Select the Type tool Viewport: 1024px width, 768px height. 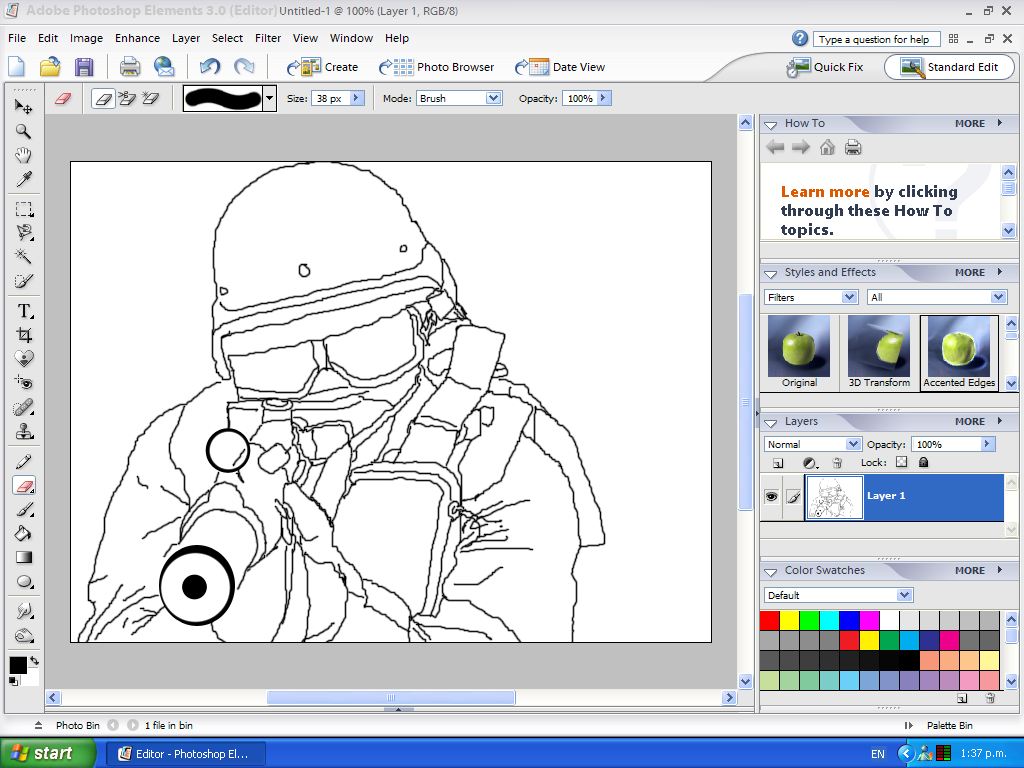(24, 311)
